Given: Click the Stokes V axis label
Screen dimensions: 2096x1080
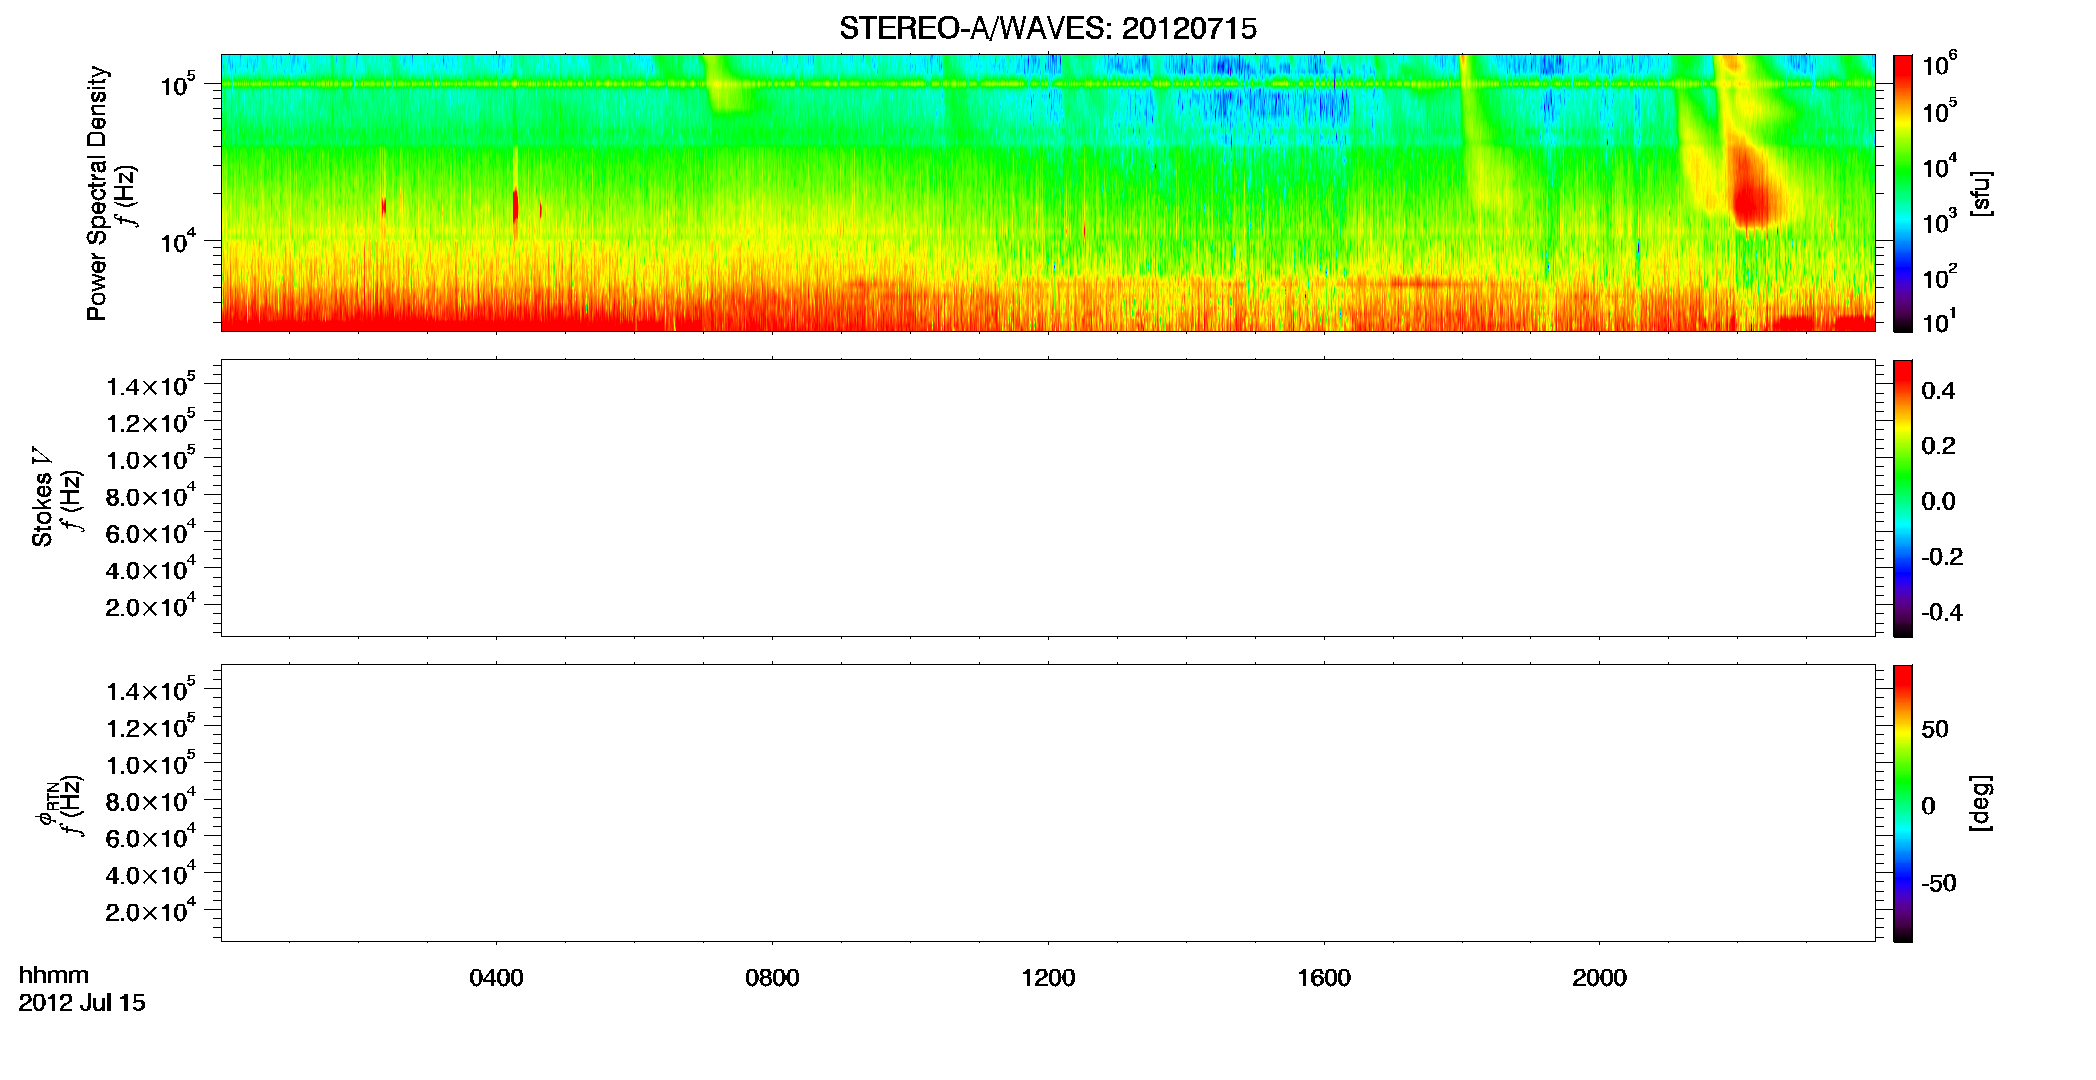Looking at the screenshot, I should [x=43, y=497].
